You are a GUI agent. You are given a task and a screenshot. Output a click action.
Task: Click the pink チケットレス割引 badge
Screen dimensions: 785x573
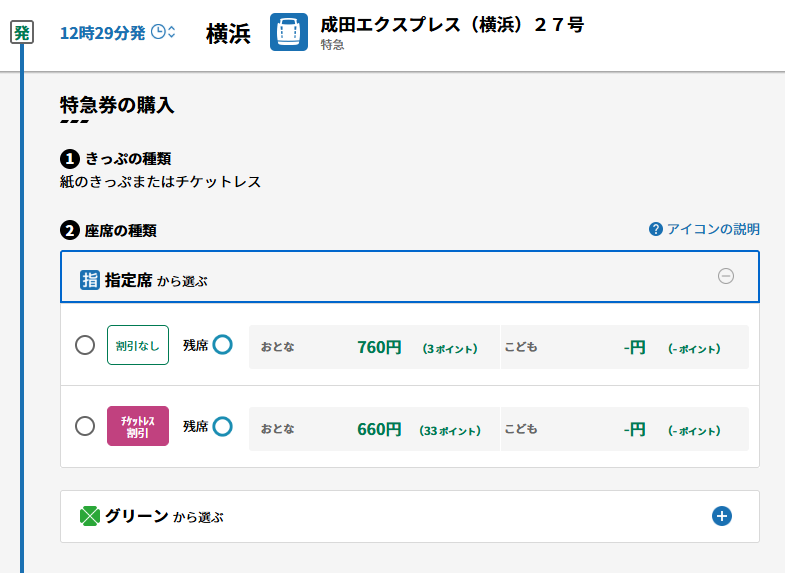tap(138, 426)
